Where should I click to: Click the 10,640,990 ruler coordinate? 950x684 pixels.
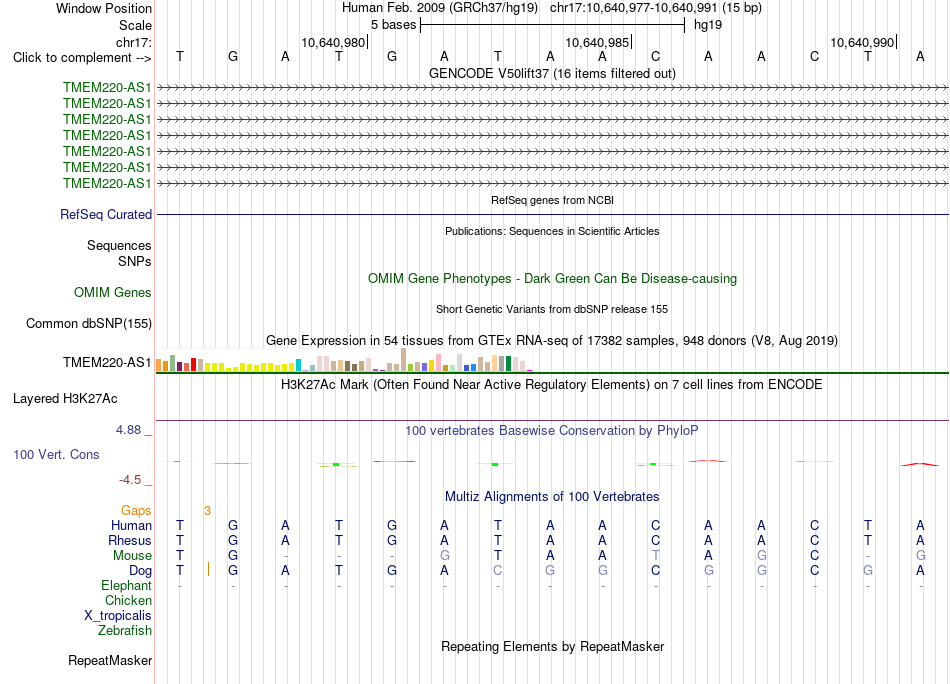[862, 42]
